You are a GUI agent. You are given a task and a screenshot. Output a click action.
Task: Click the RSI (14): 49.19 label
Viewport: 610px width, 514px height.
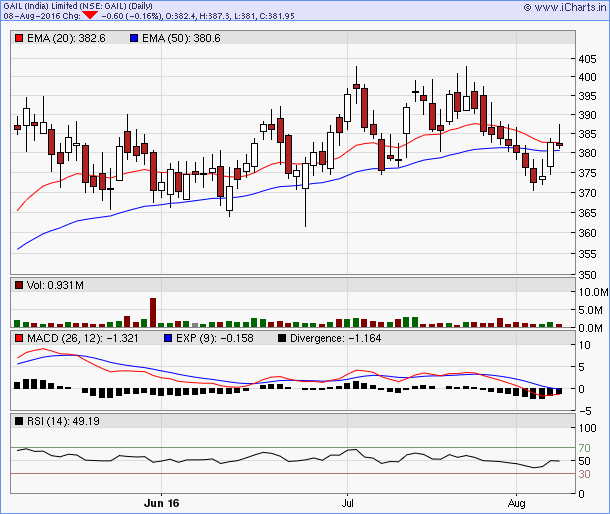point(63,421)
